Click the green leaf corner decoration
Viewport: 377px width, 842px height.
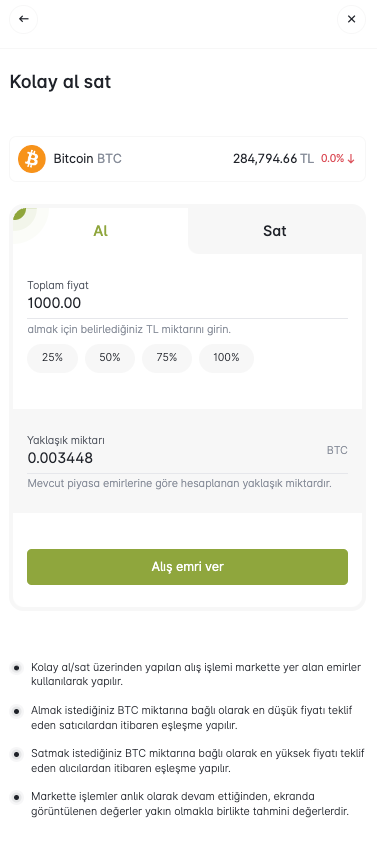(x=19, y=215)
